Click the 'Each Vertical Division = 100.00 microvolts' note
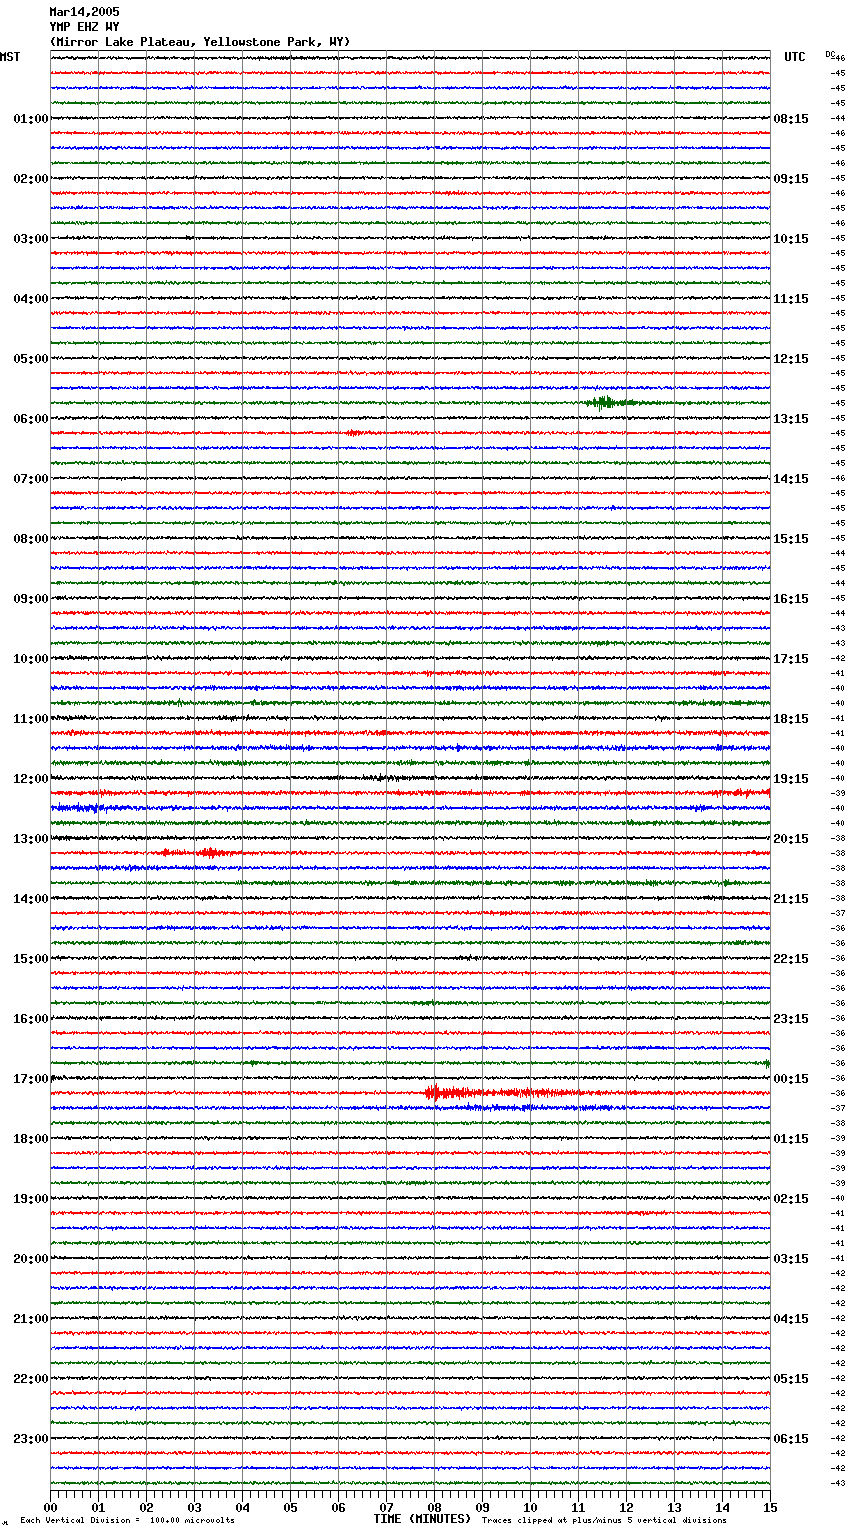 [x=127, y=1520]
